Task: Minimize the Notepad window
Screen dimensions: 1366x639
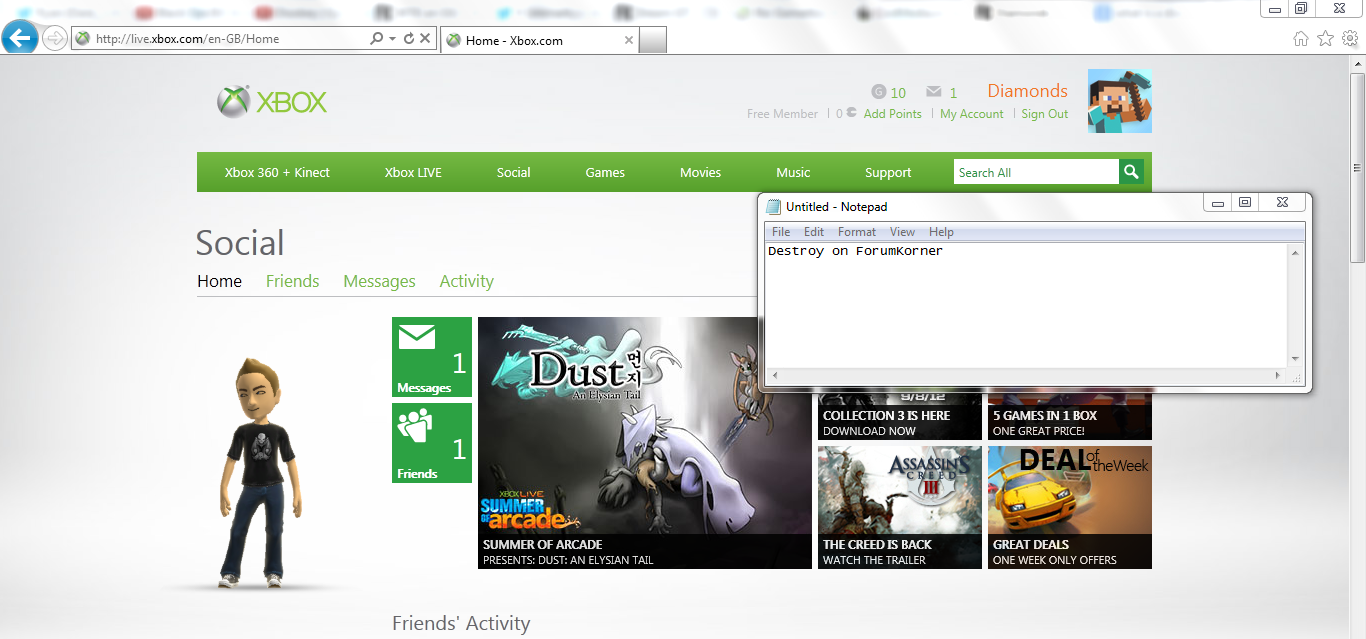Action: coord(1218,203)
